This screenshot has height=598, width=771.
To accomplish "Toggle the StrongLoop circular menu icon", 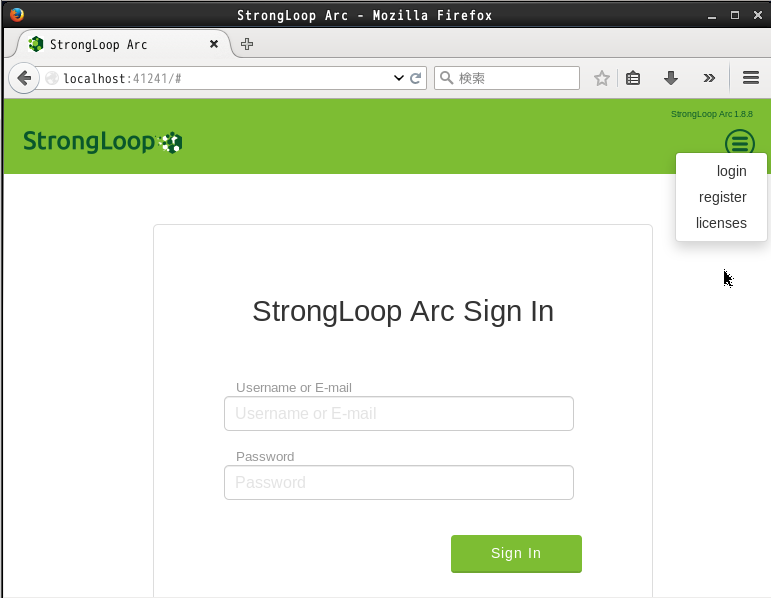I will [x=740, y=143].
